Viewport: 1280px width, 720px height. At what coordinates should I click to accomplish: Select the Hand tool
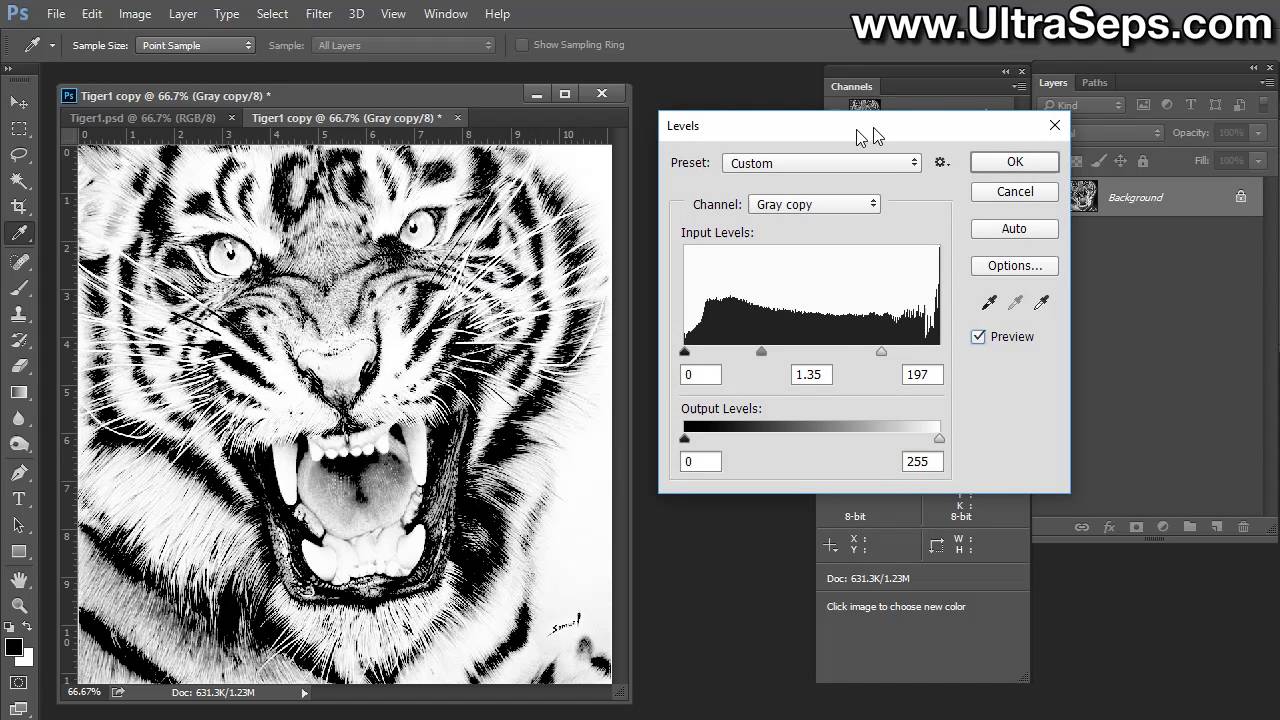[19, 579]
